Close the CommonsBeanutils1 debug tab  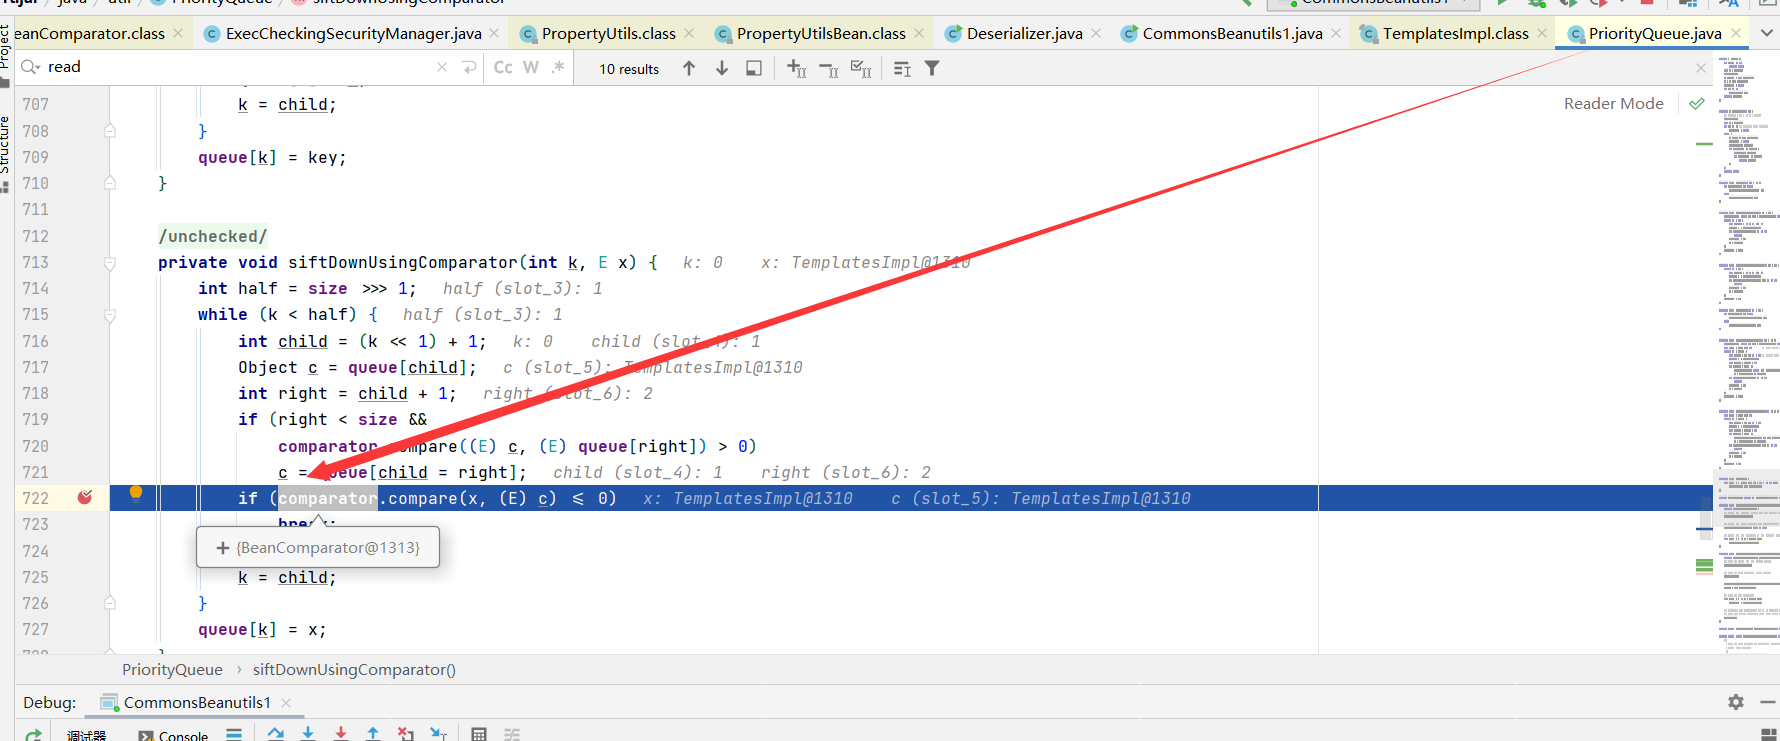coord(286,702)
